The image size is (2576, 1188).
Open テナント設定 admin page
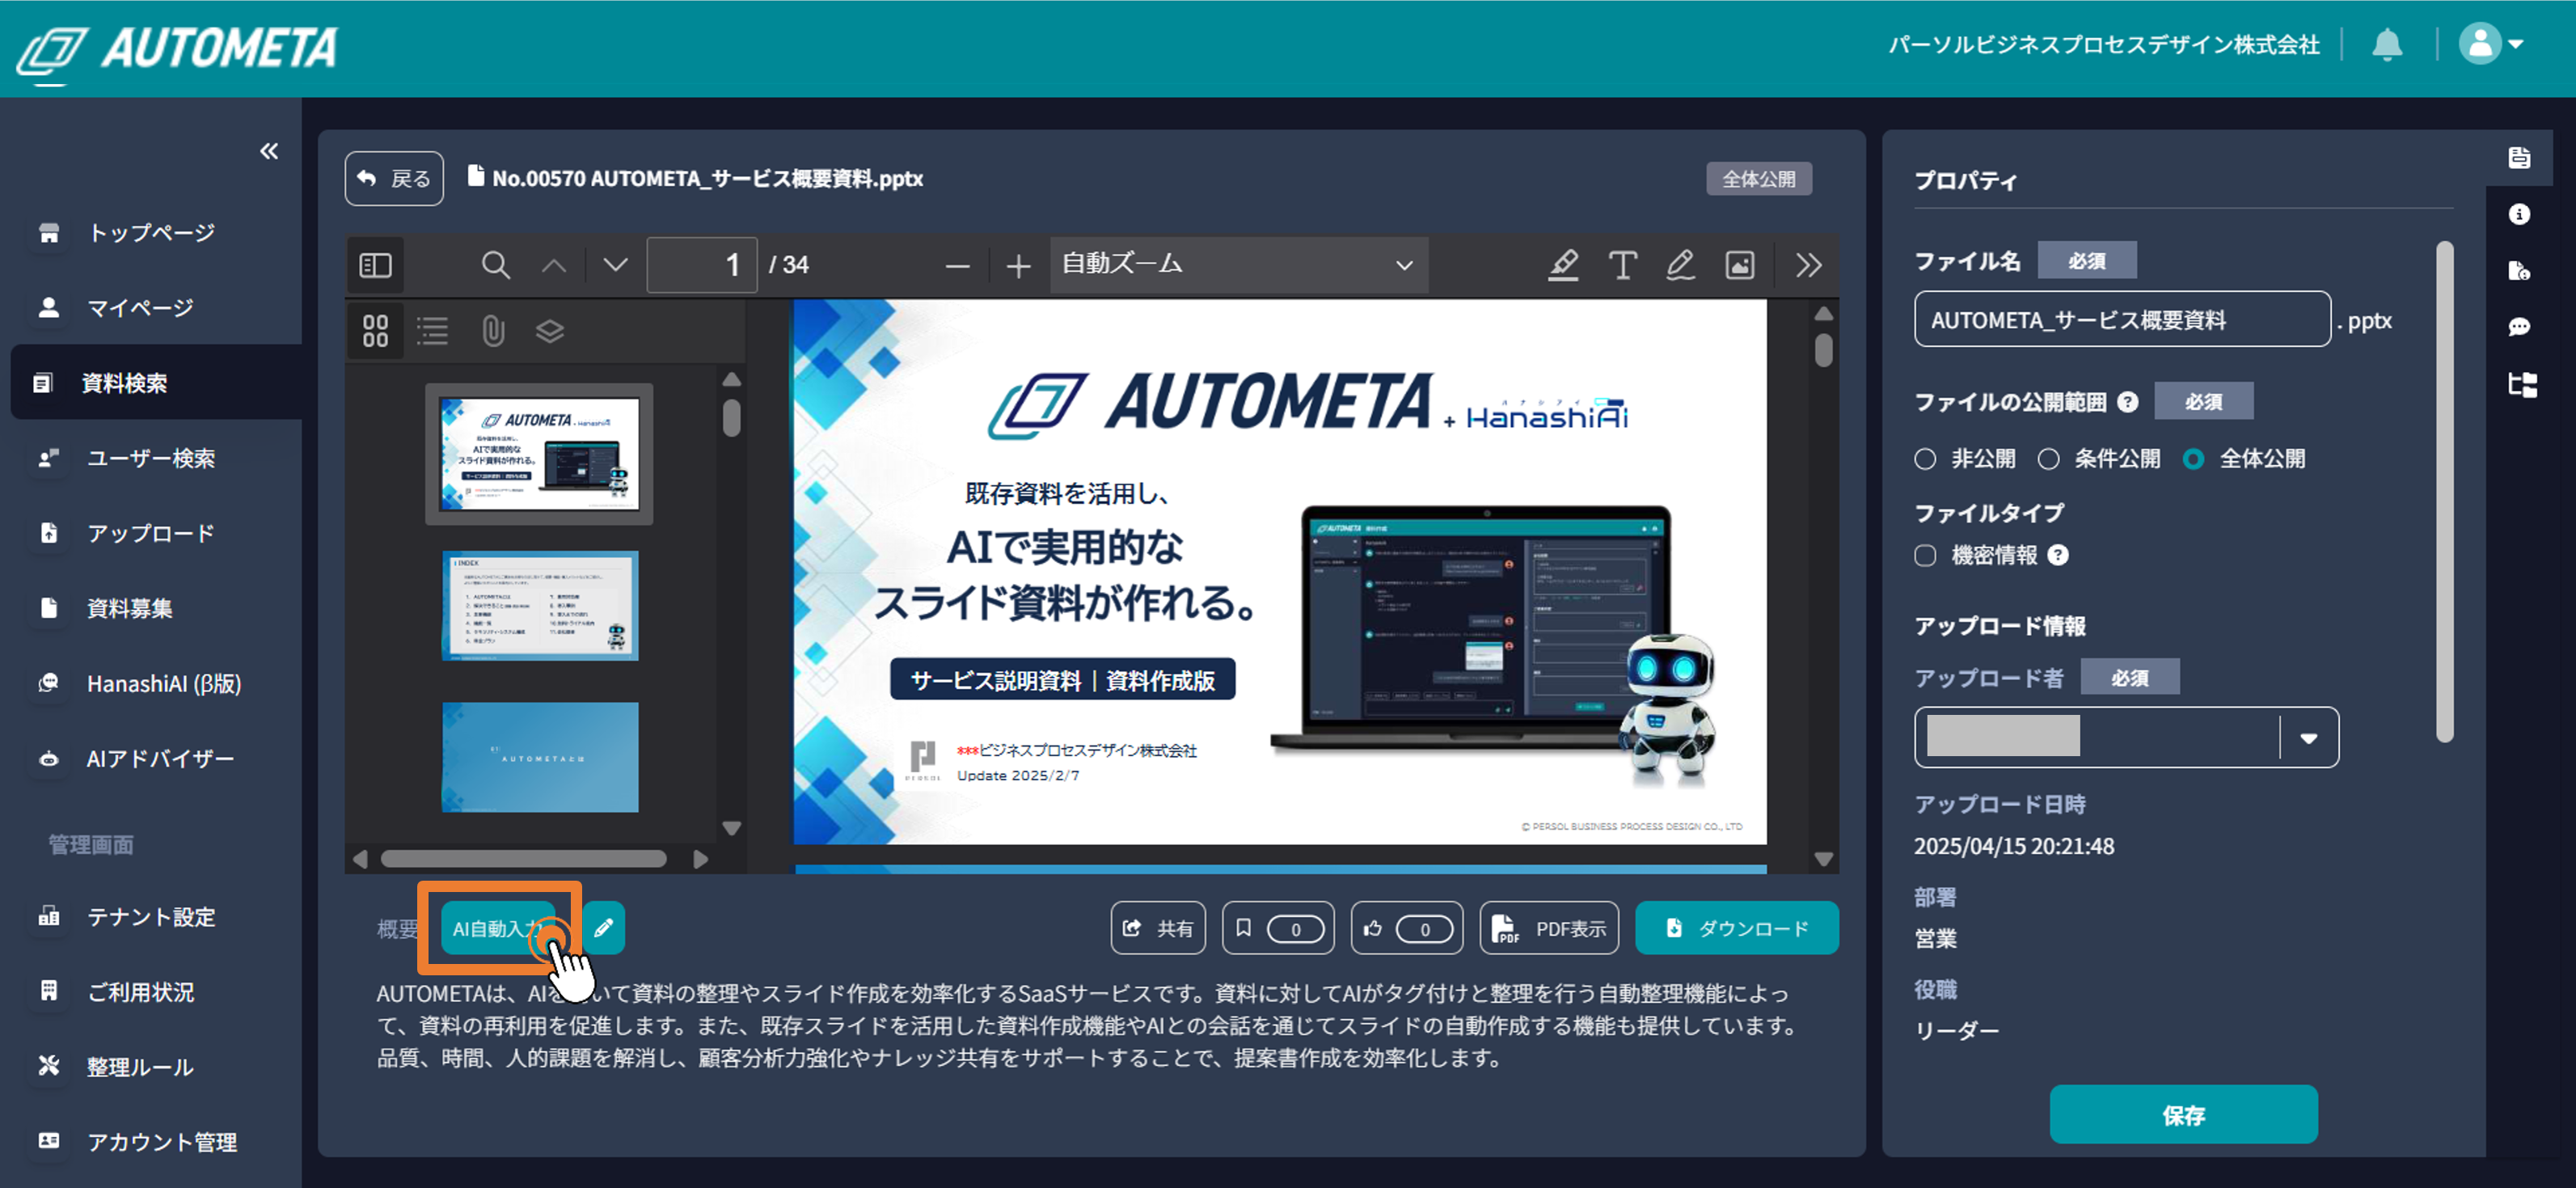click(150, 917)
